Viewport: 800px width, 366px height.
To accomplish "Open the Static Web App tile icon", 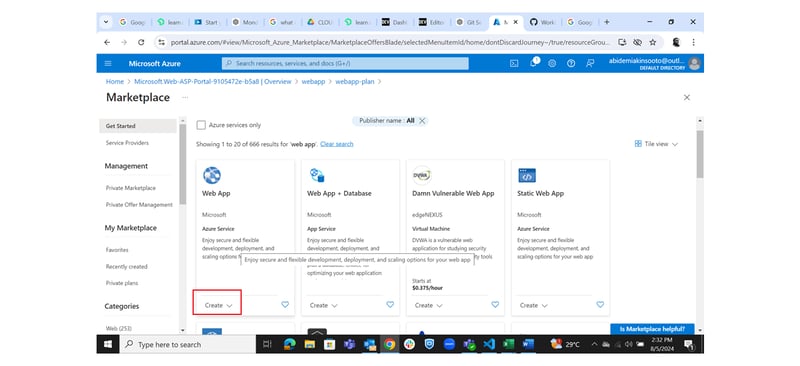I will coord(527,175).
